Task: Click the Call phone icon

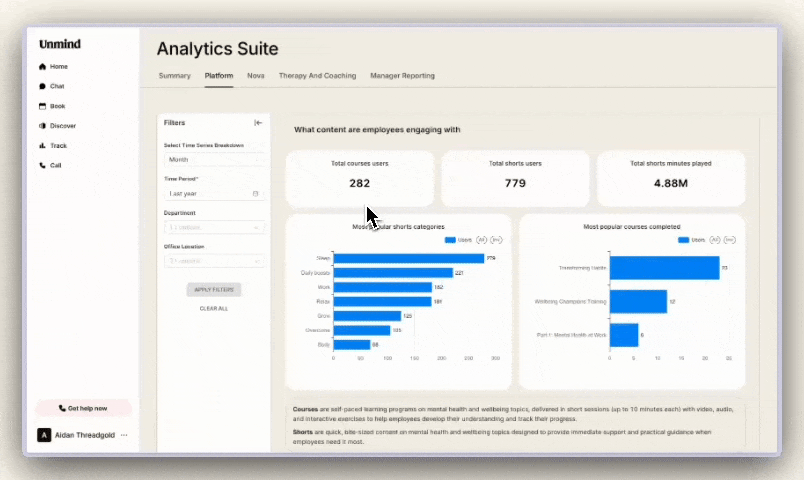Action: point(43,165)
